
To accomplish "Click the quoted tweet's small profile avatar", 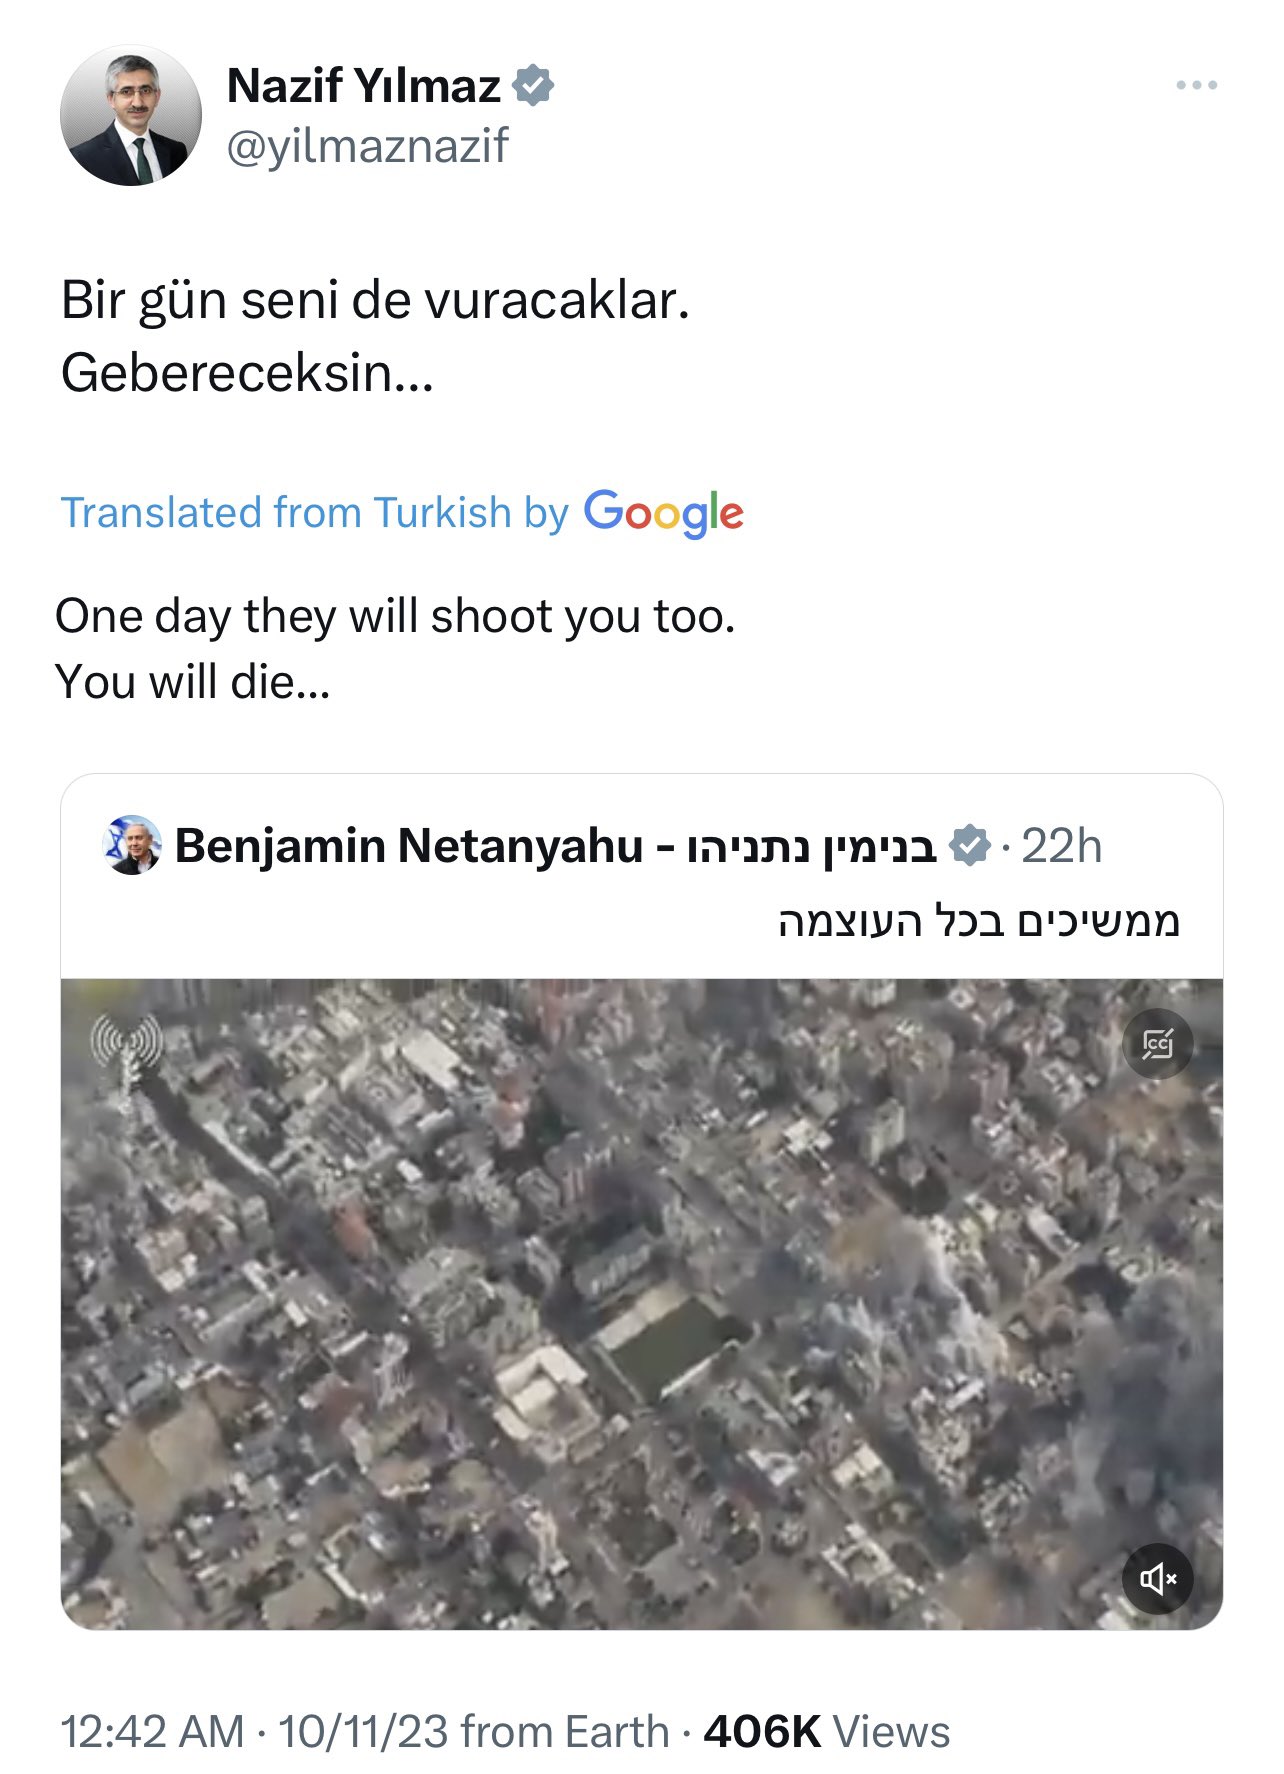I will (132, 845).
